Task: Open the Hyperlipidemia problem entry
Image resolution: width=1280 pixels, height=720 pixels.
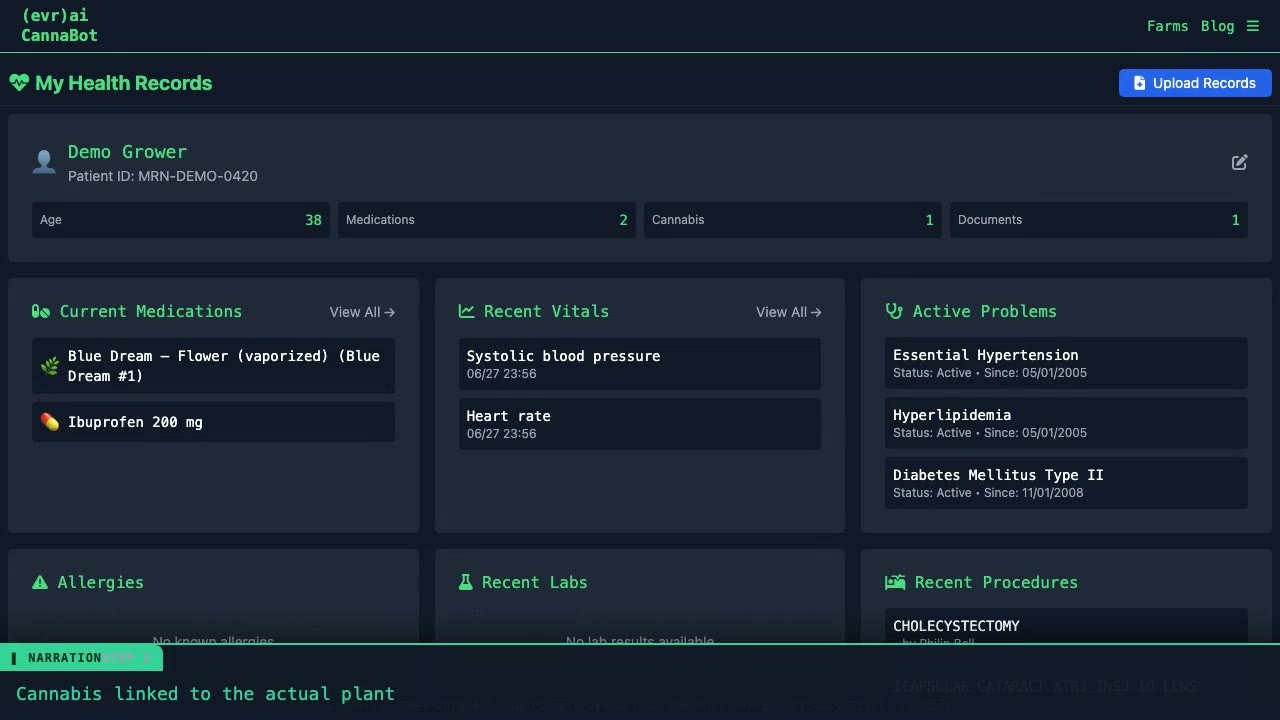Action: [x=1066, y=423]
